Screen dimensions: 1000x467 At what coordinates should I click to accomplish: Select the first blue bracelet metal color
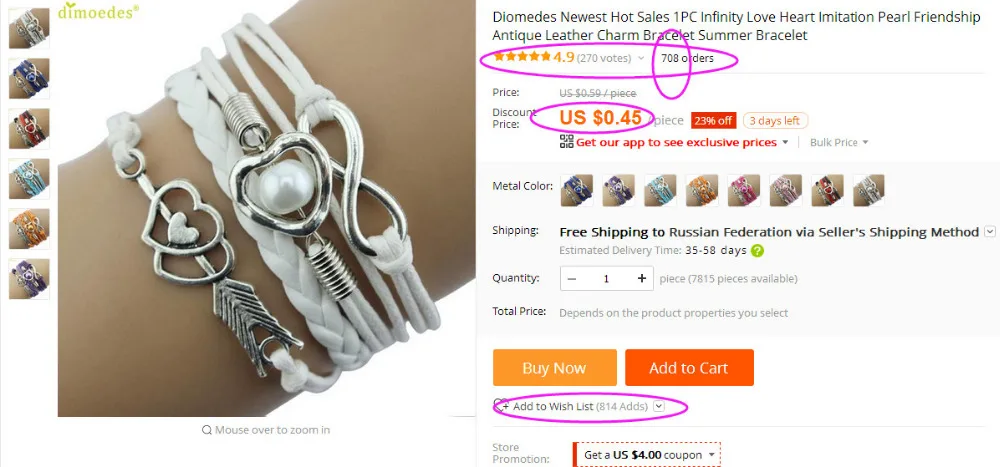point(577,190)
